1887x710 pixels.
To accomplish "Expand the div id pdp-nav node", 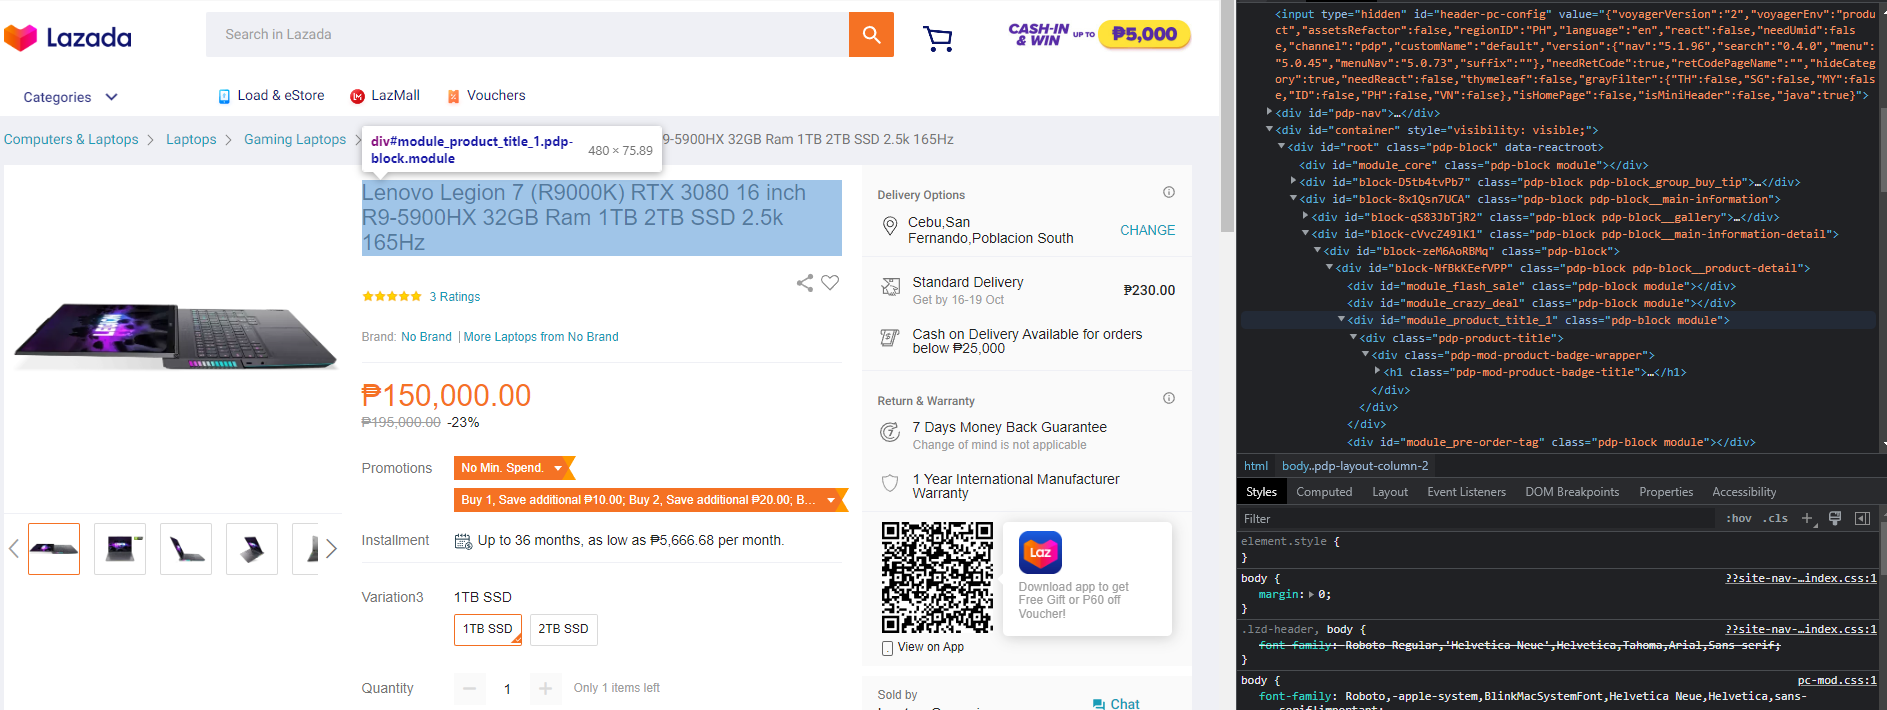I will (x=1269, y=112).
